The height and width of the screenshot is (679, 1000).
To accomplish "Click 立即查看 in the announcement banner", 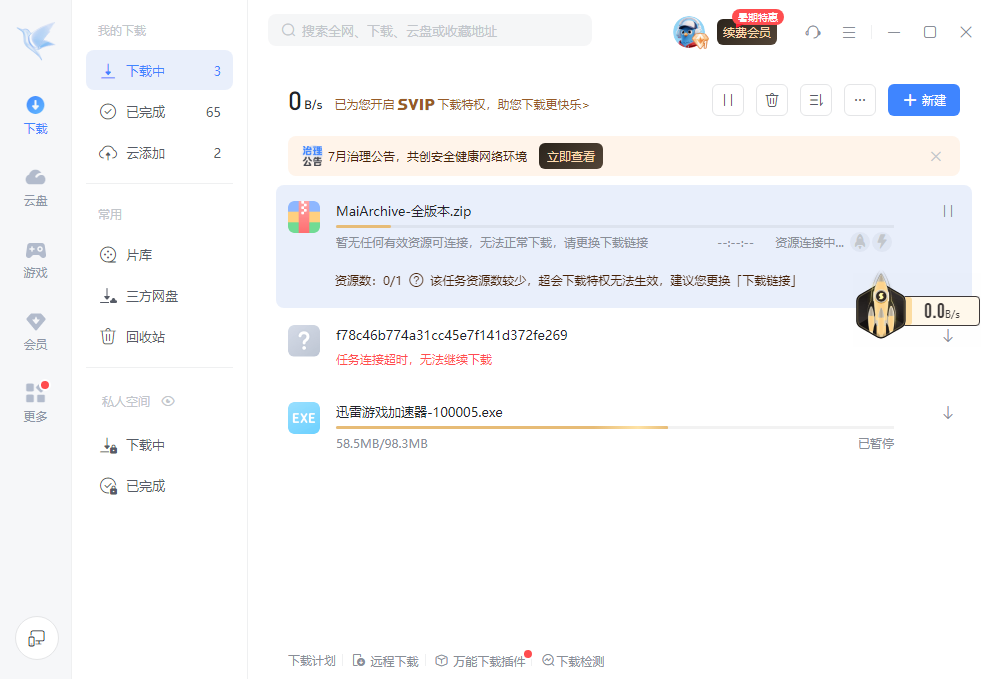I will pos(571,156).
